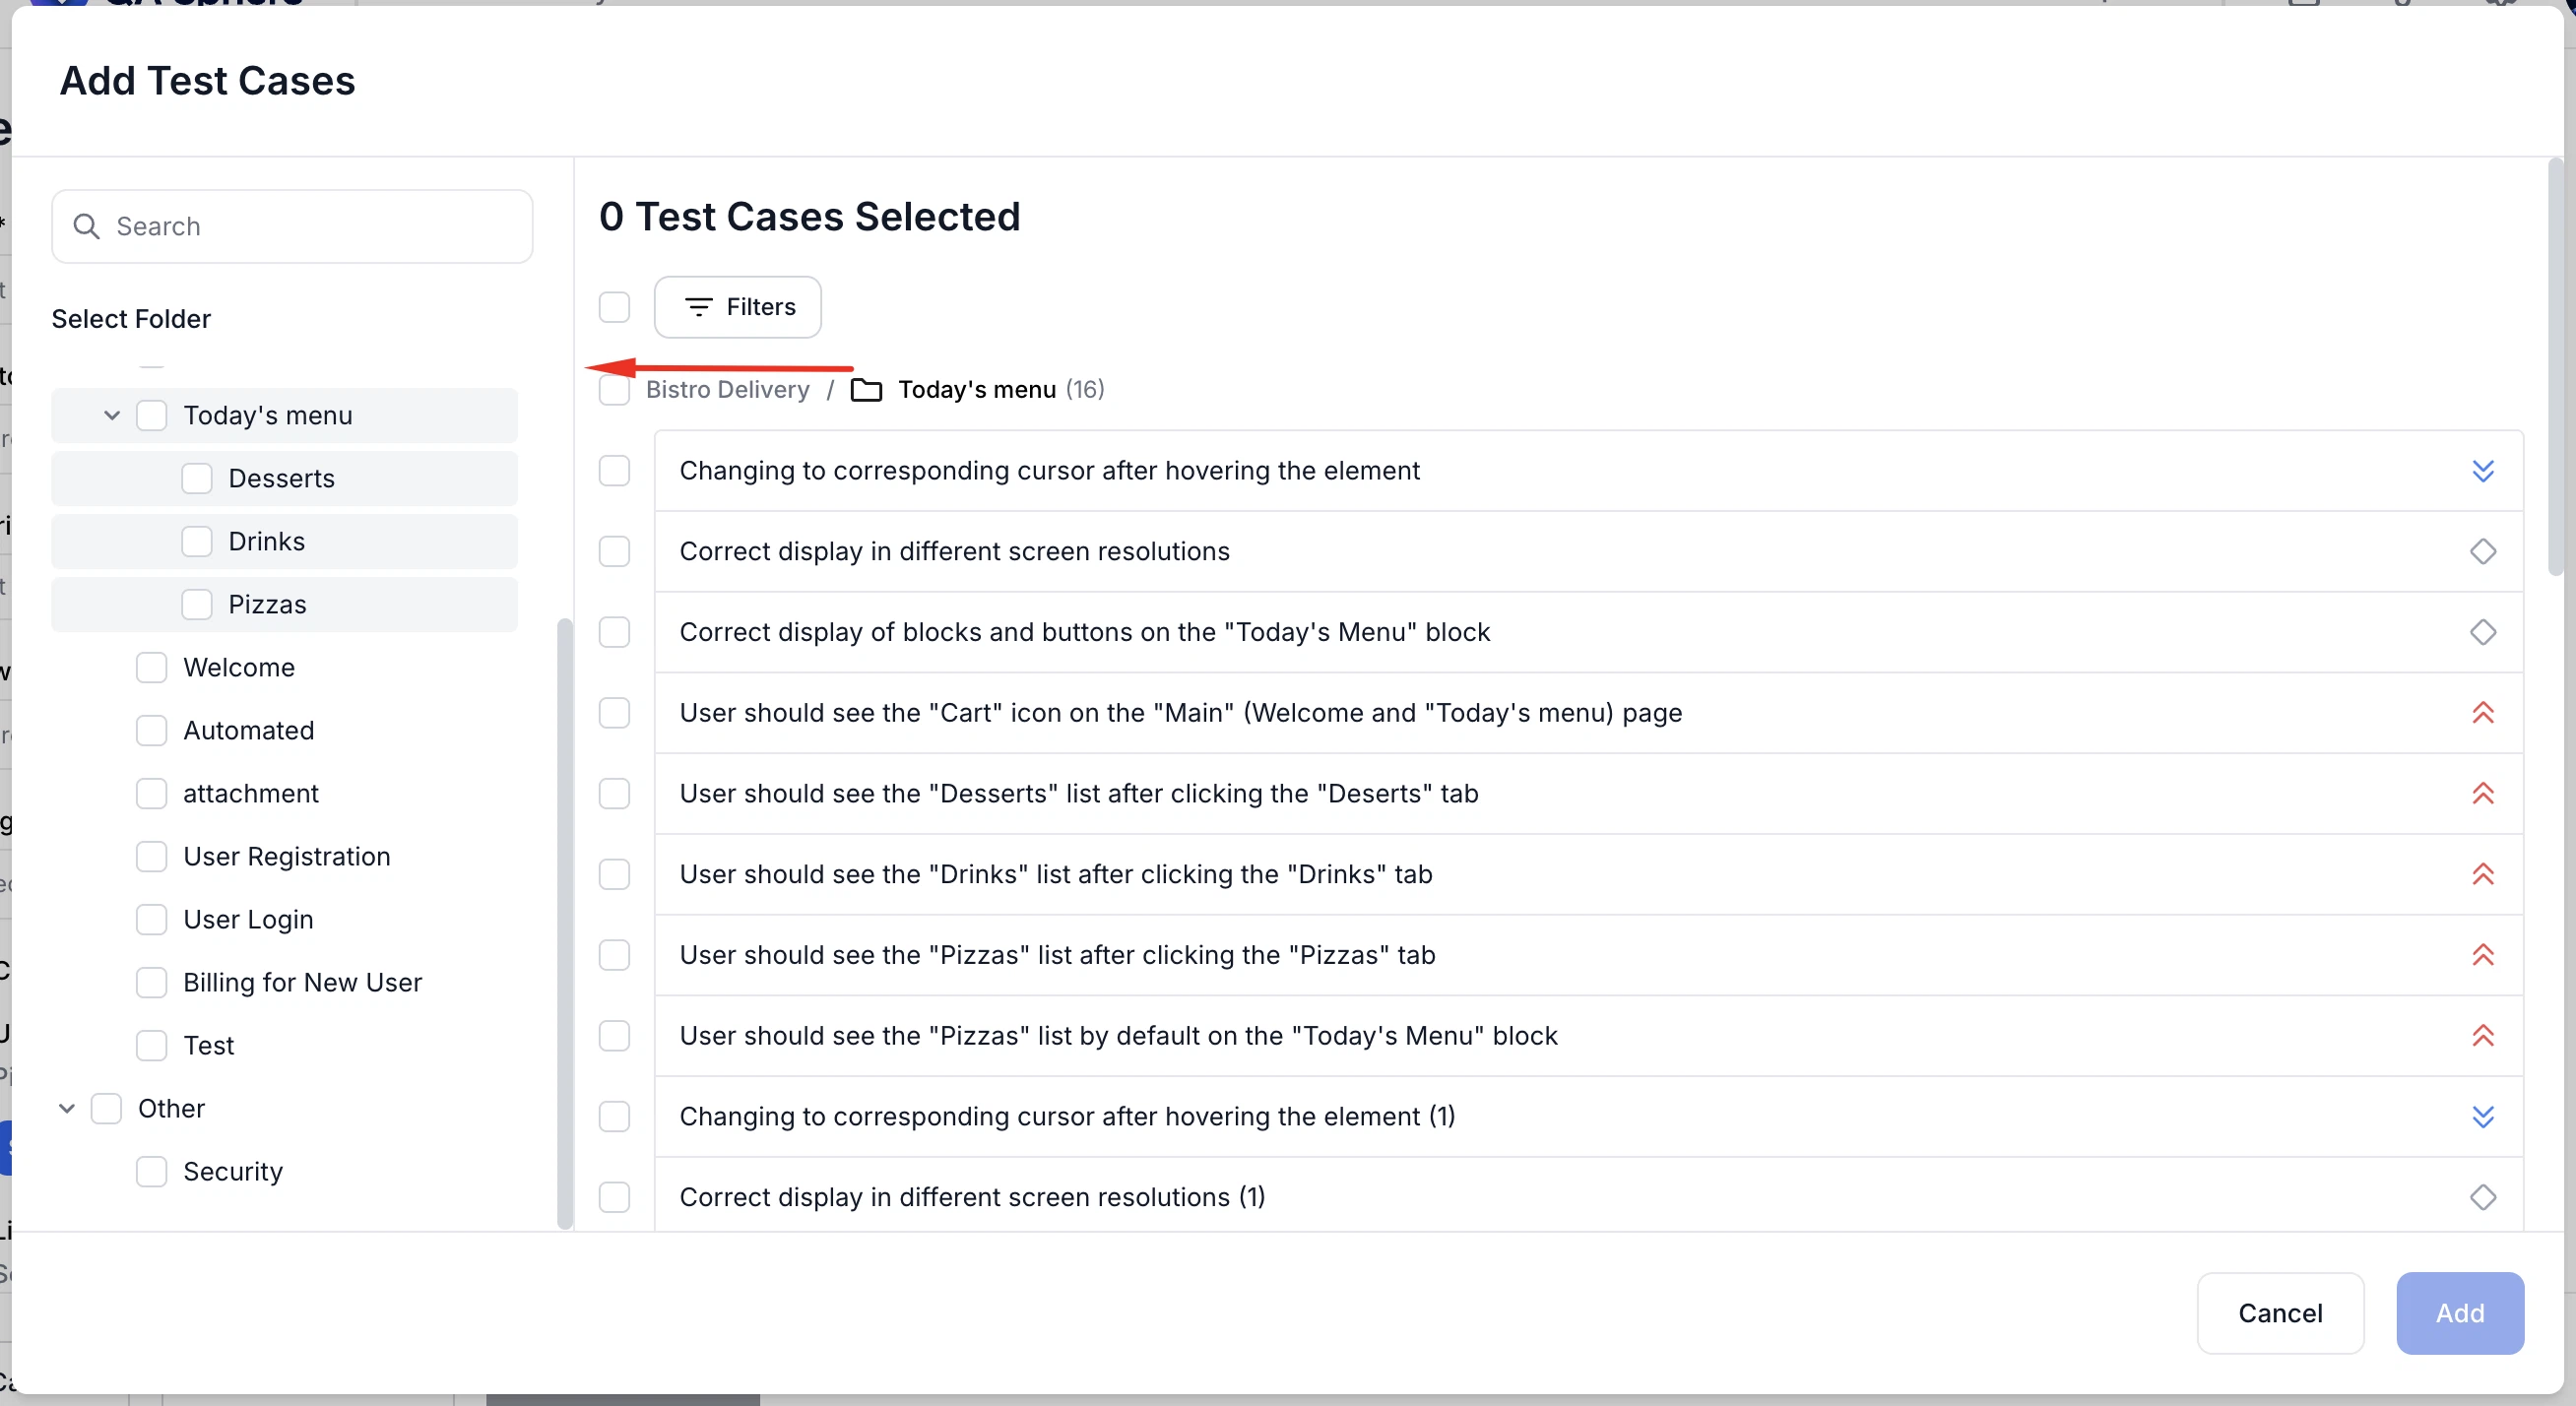The height and width of the screenshot is (1406, 2576).
Task: Click the red priority icon on the Desserts list row
Action: click(x=2484, y=794)
